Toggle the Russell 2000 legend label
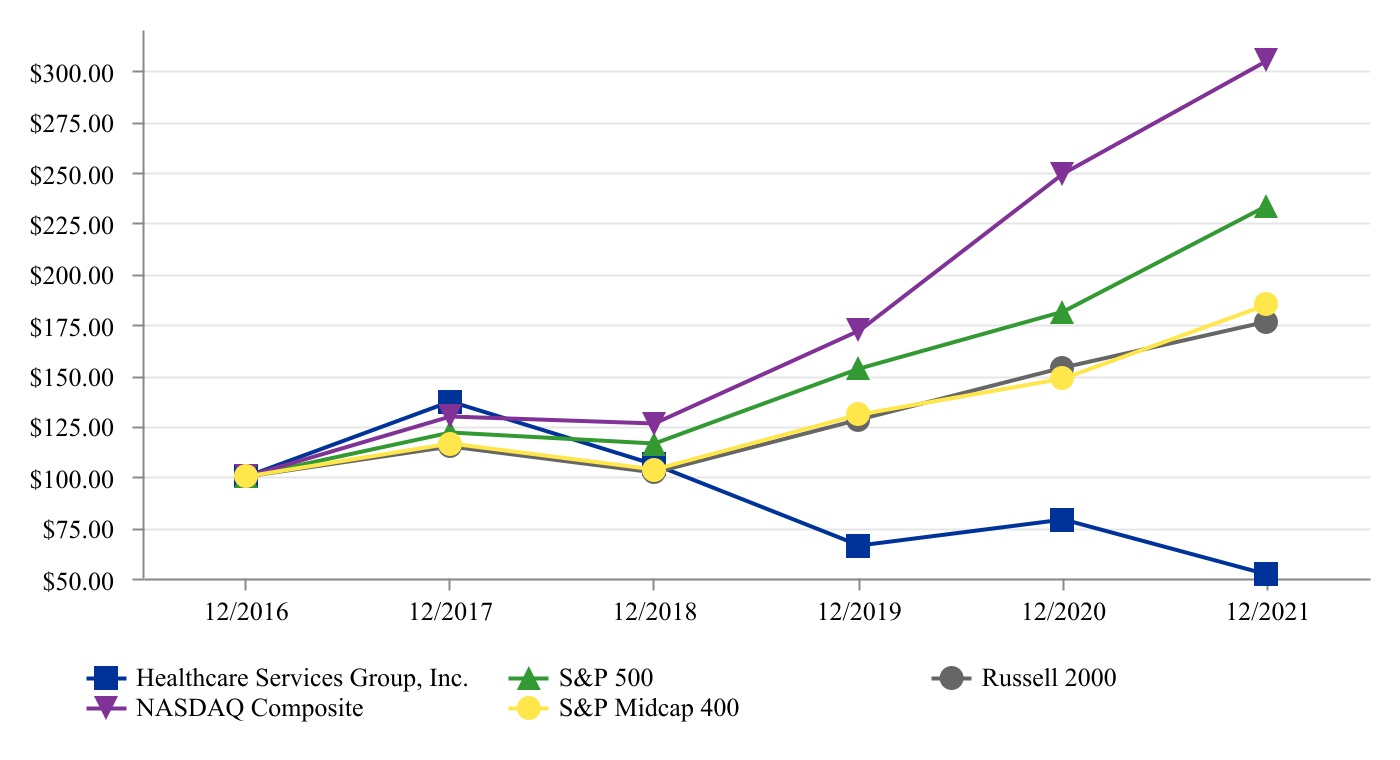The image size is (1400, 760). click(1048, 678)
